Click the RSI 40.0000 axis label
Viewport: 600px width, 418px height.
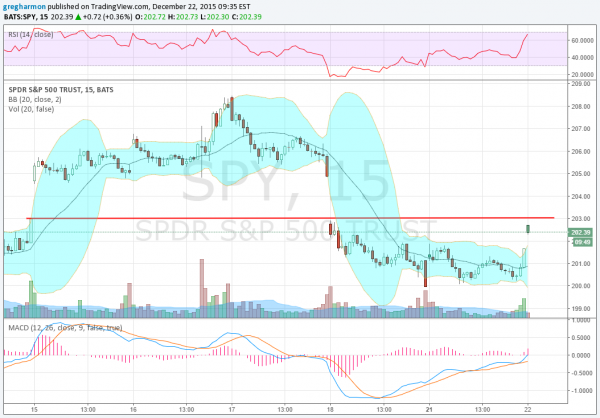[582, 57]
